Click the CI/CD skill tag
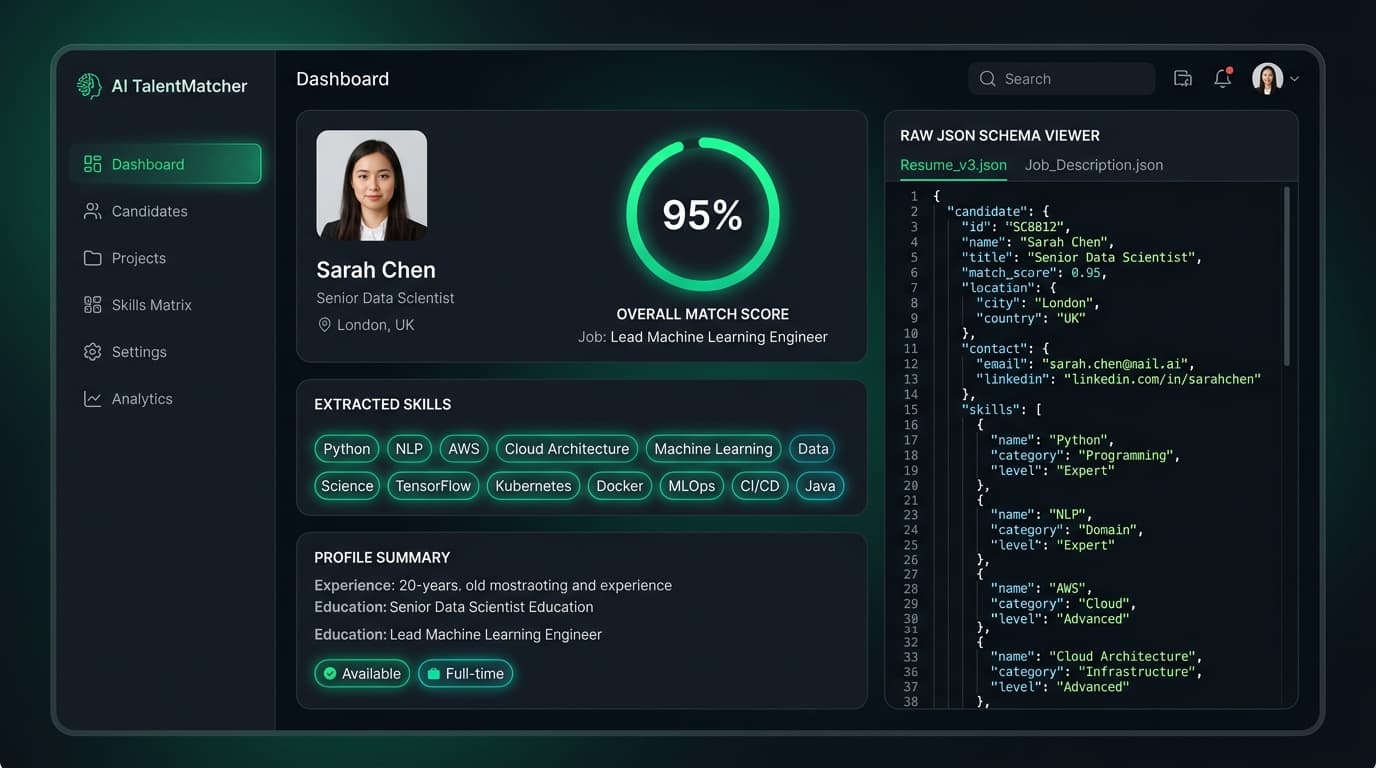The height and width of the screenshot is (768, 1376). (760, 486)
